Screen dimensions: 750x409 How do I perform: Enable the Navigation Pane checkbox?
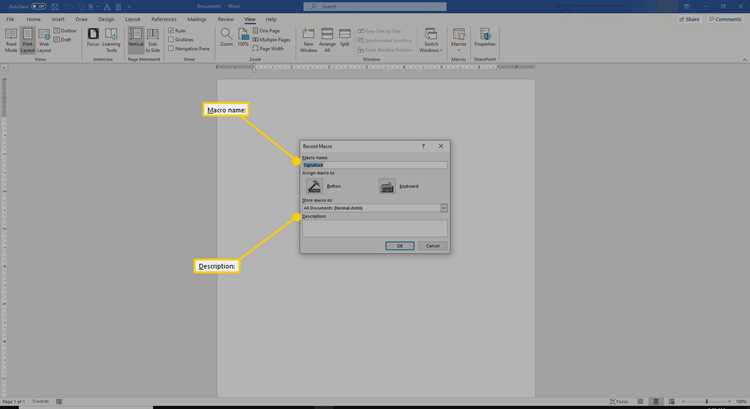pyautogui.click(x=171, y=48)
